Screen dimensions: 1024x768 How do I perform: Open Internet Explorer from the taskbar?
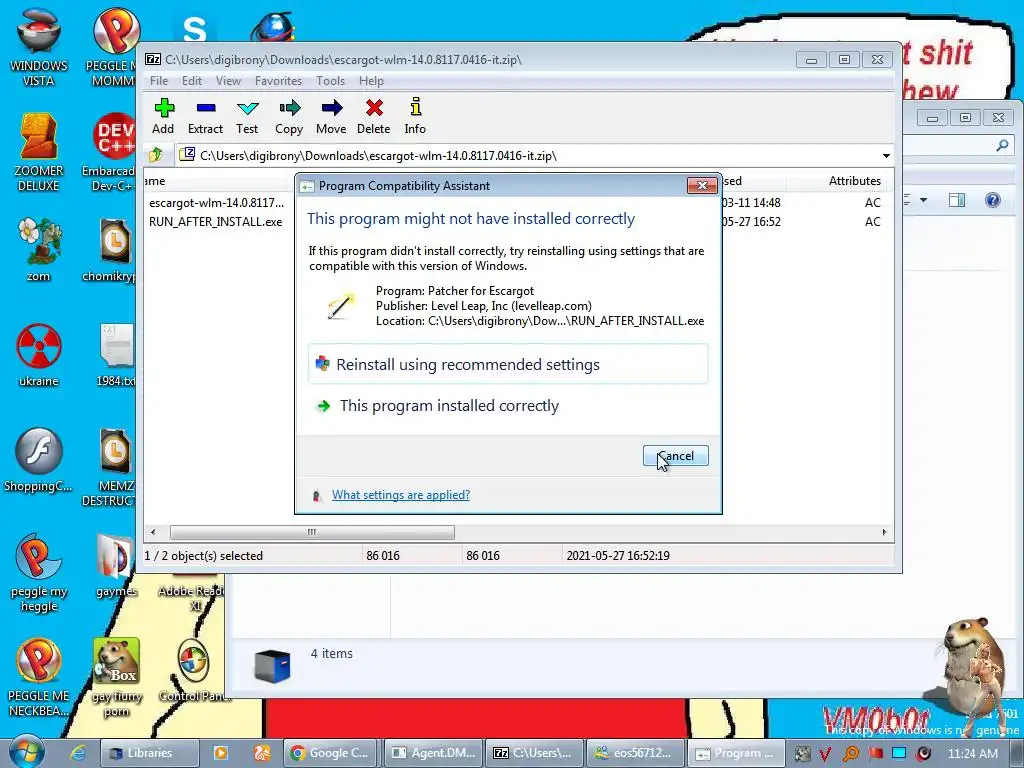tap(78, 752)
